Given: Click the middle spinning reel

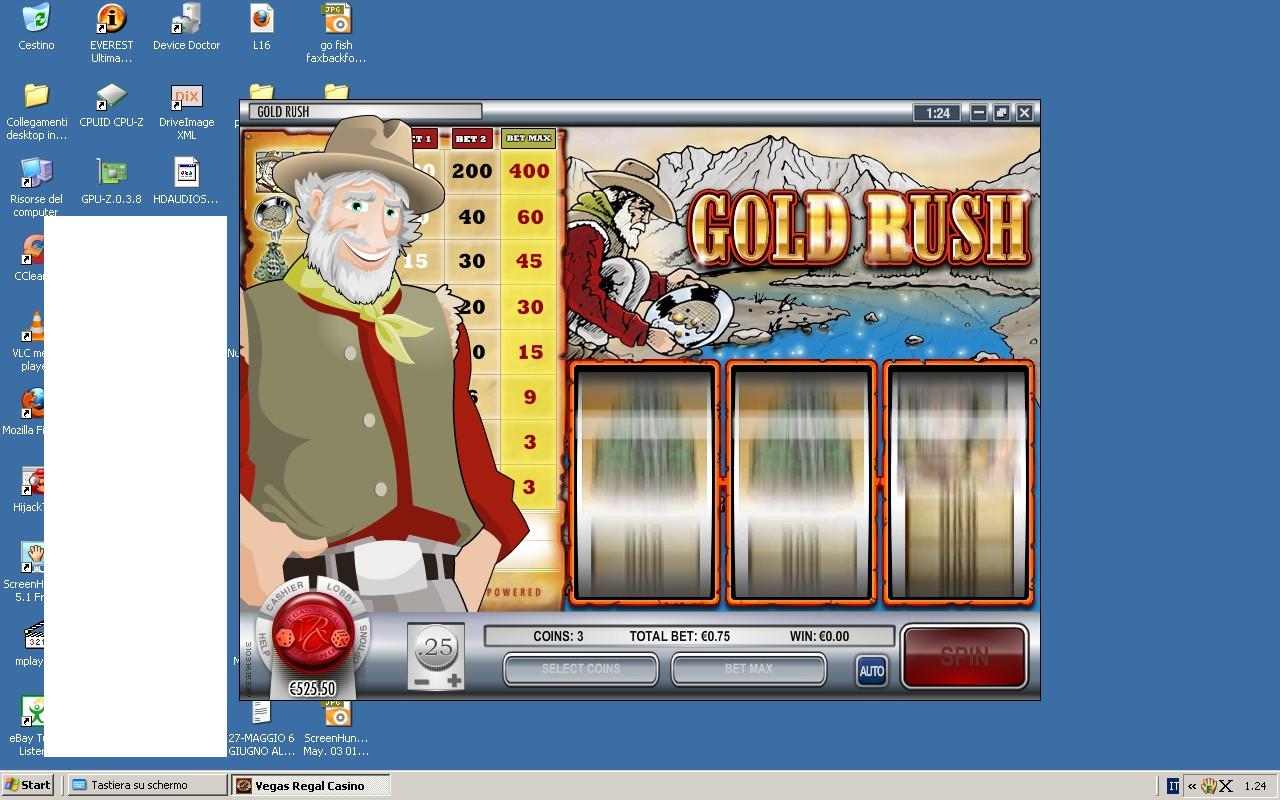Looking at the screenshot, I should [801, 484].
